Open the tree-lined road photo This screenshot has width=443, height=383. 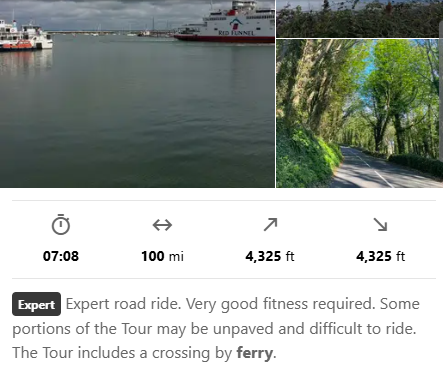pos(359,113)
